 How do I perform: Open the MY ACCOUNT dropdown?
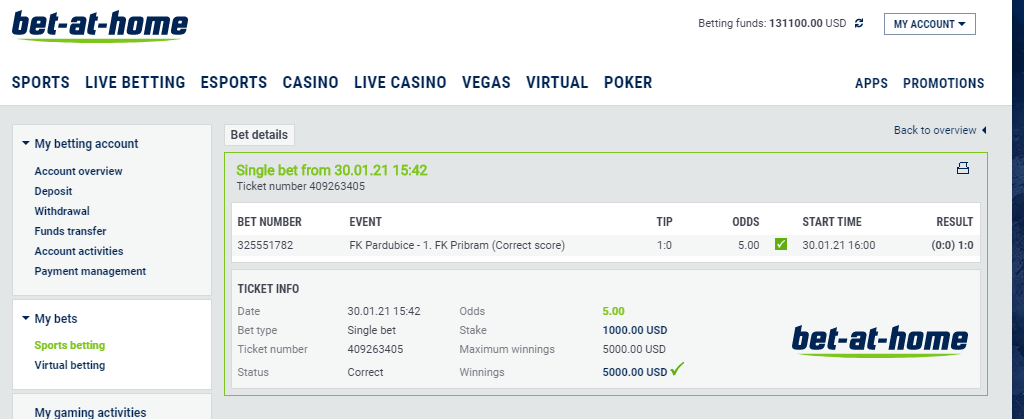click(x=929, y=24)
